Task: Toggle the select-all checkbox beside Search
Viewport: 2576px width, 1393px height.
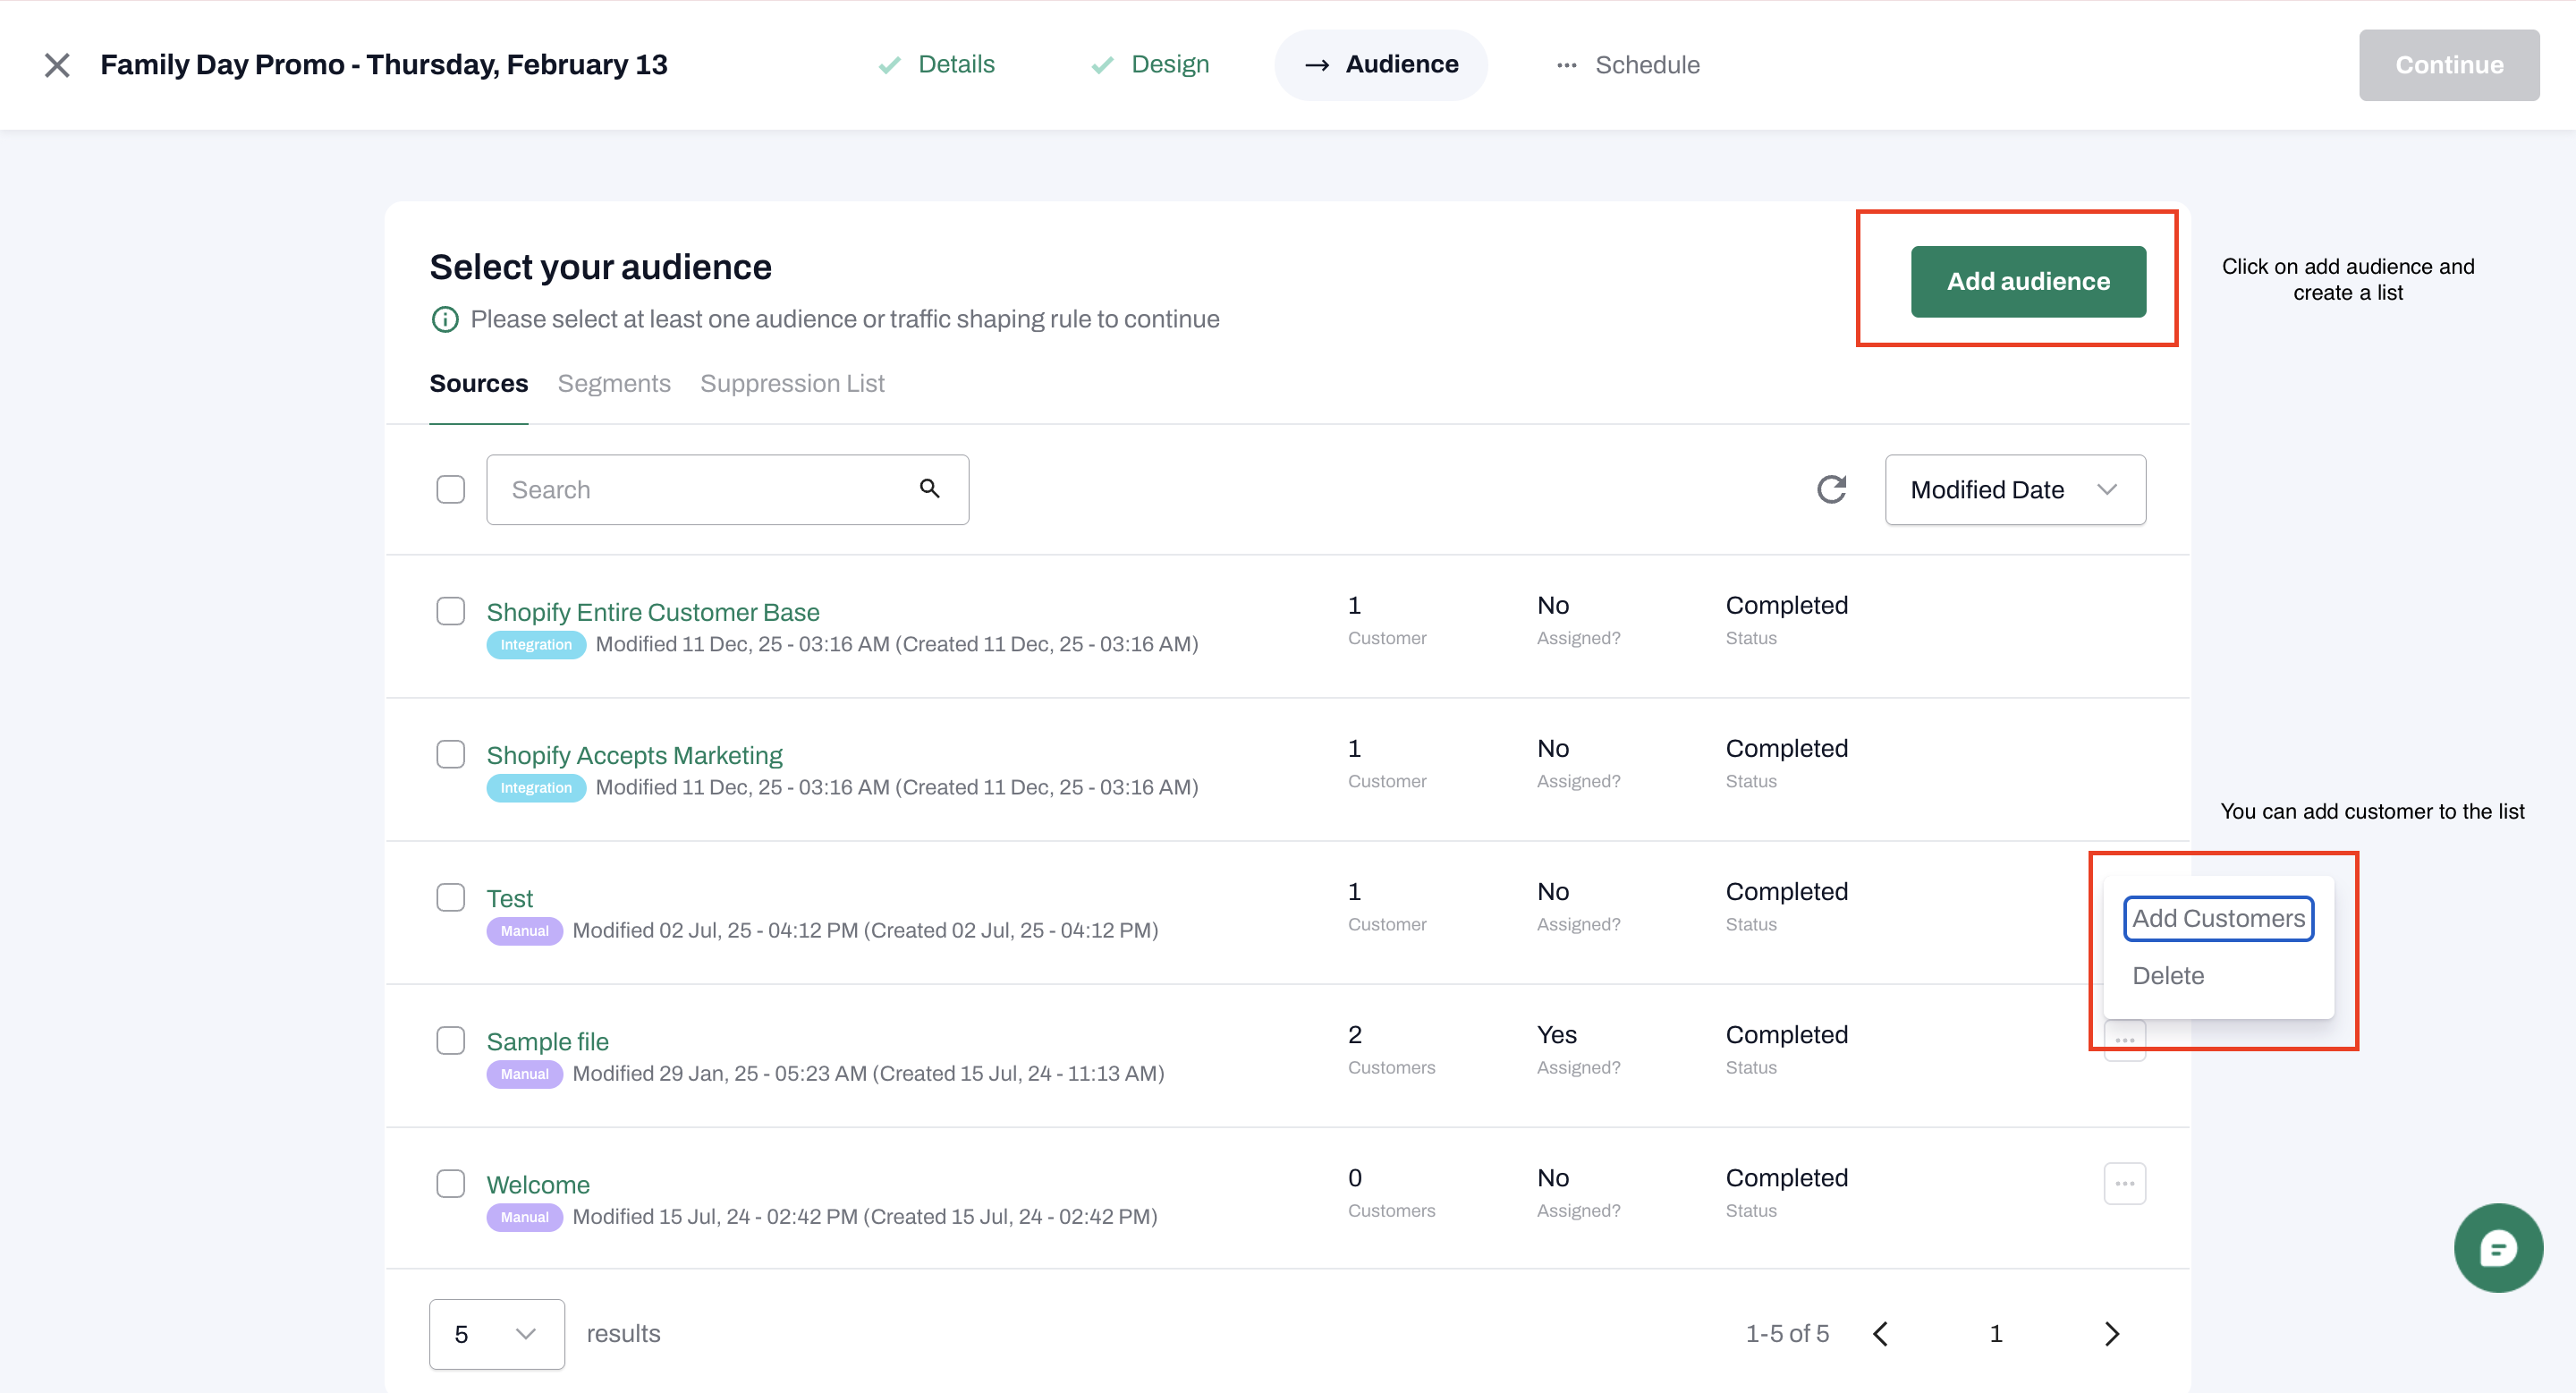Action: 450,489
